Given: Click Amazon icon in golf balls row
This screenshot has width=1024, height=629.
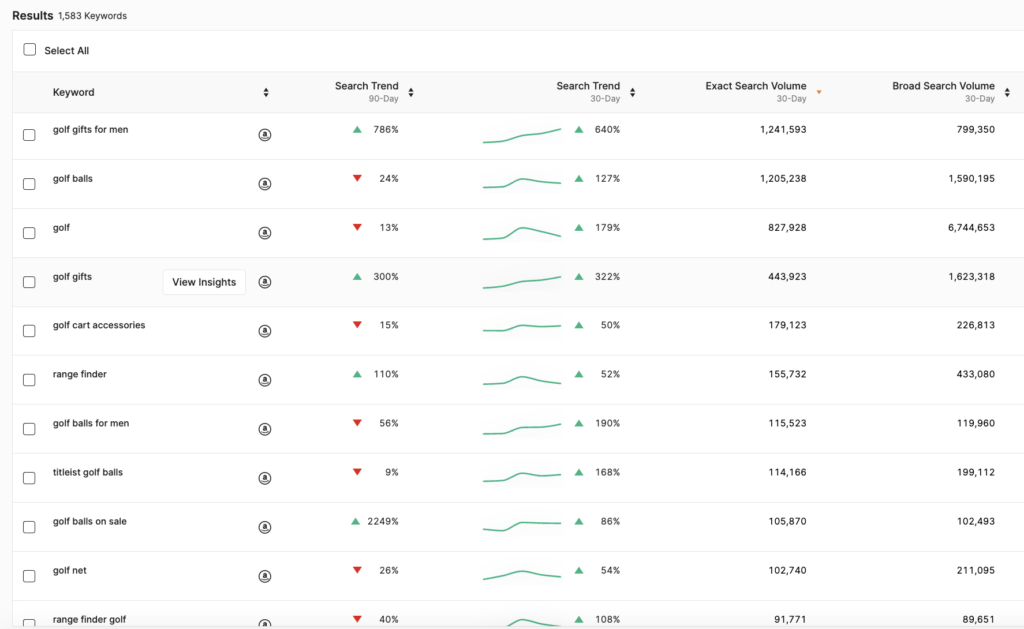Looking at the screenshot, I should point(265,184).
